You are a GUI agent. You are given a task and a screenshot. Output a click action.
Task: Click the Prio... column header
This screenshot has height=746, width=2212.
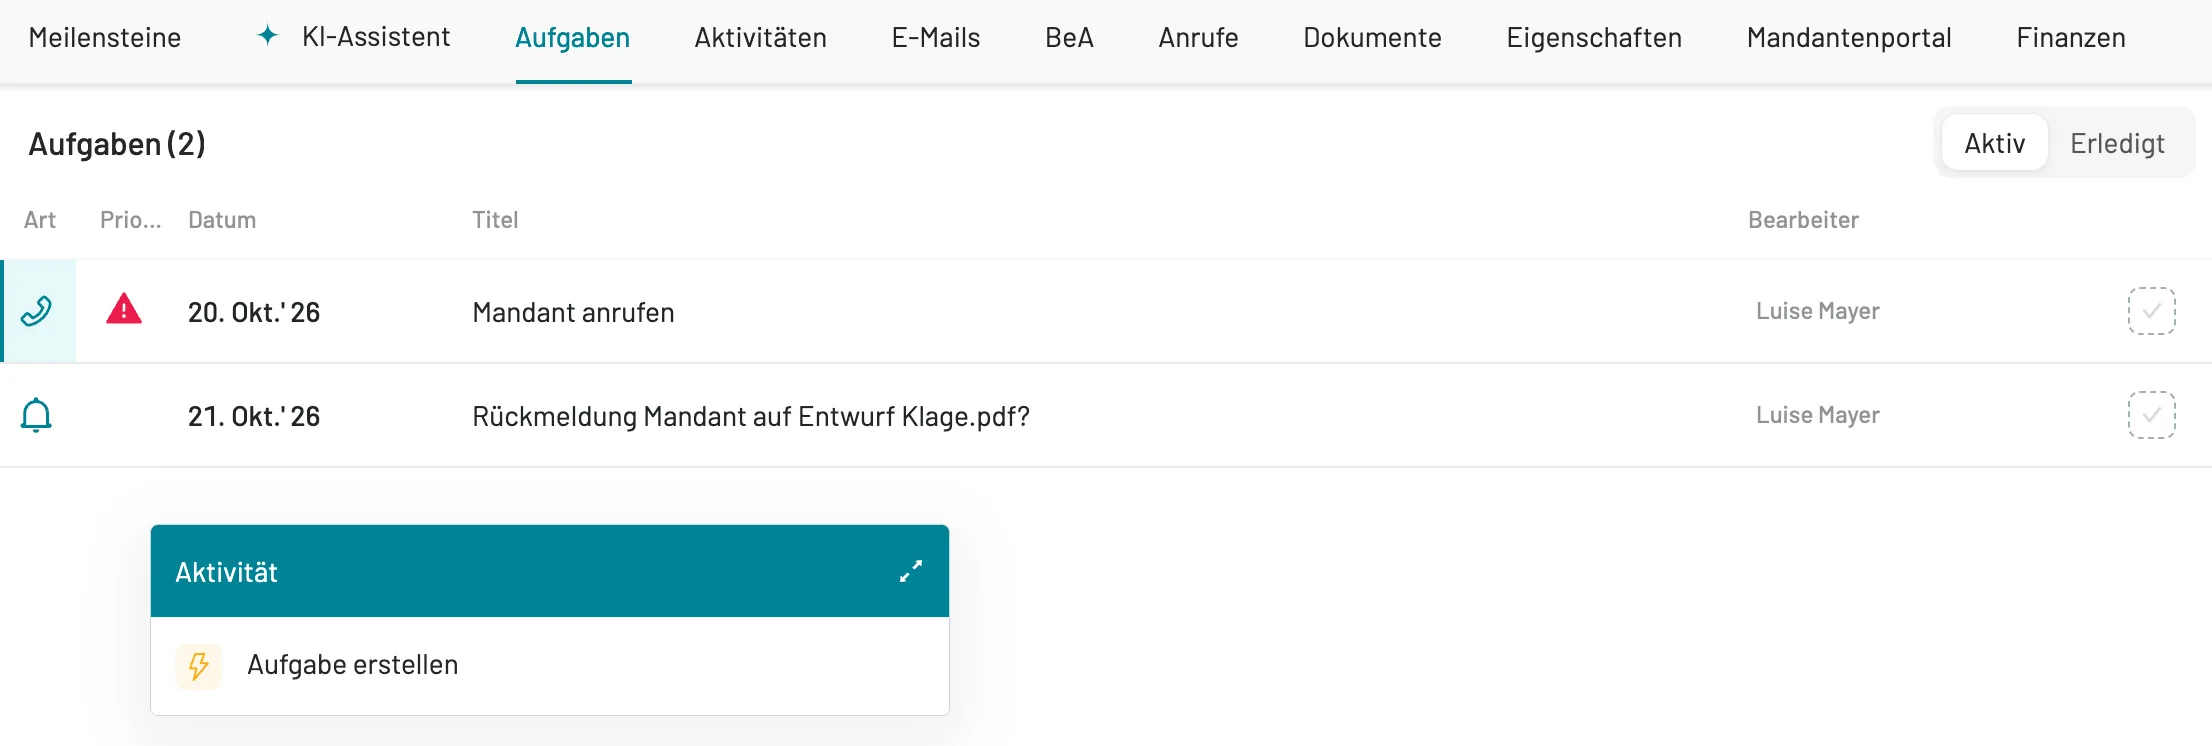point(130,220)
